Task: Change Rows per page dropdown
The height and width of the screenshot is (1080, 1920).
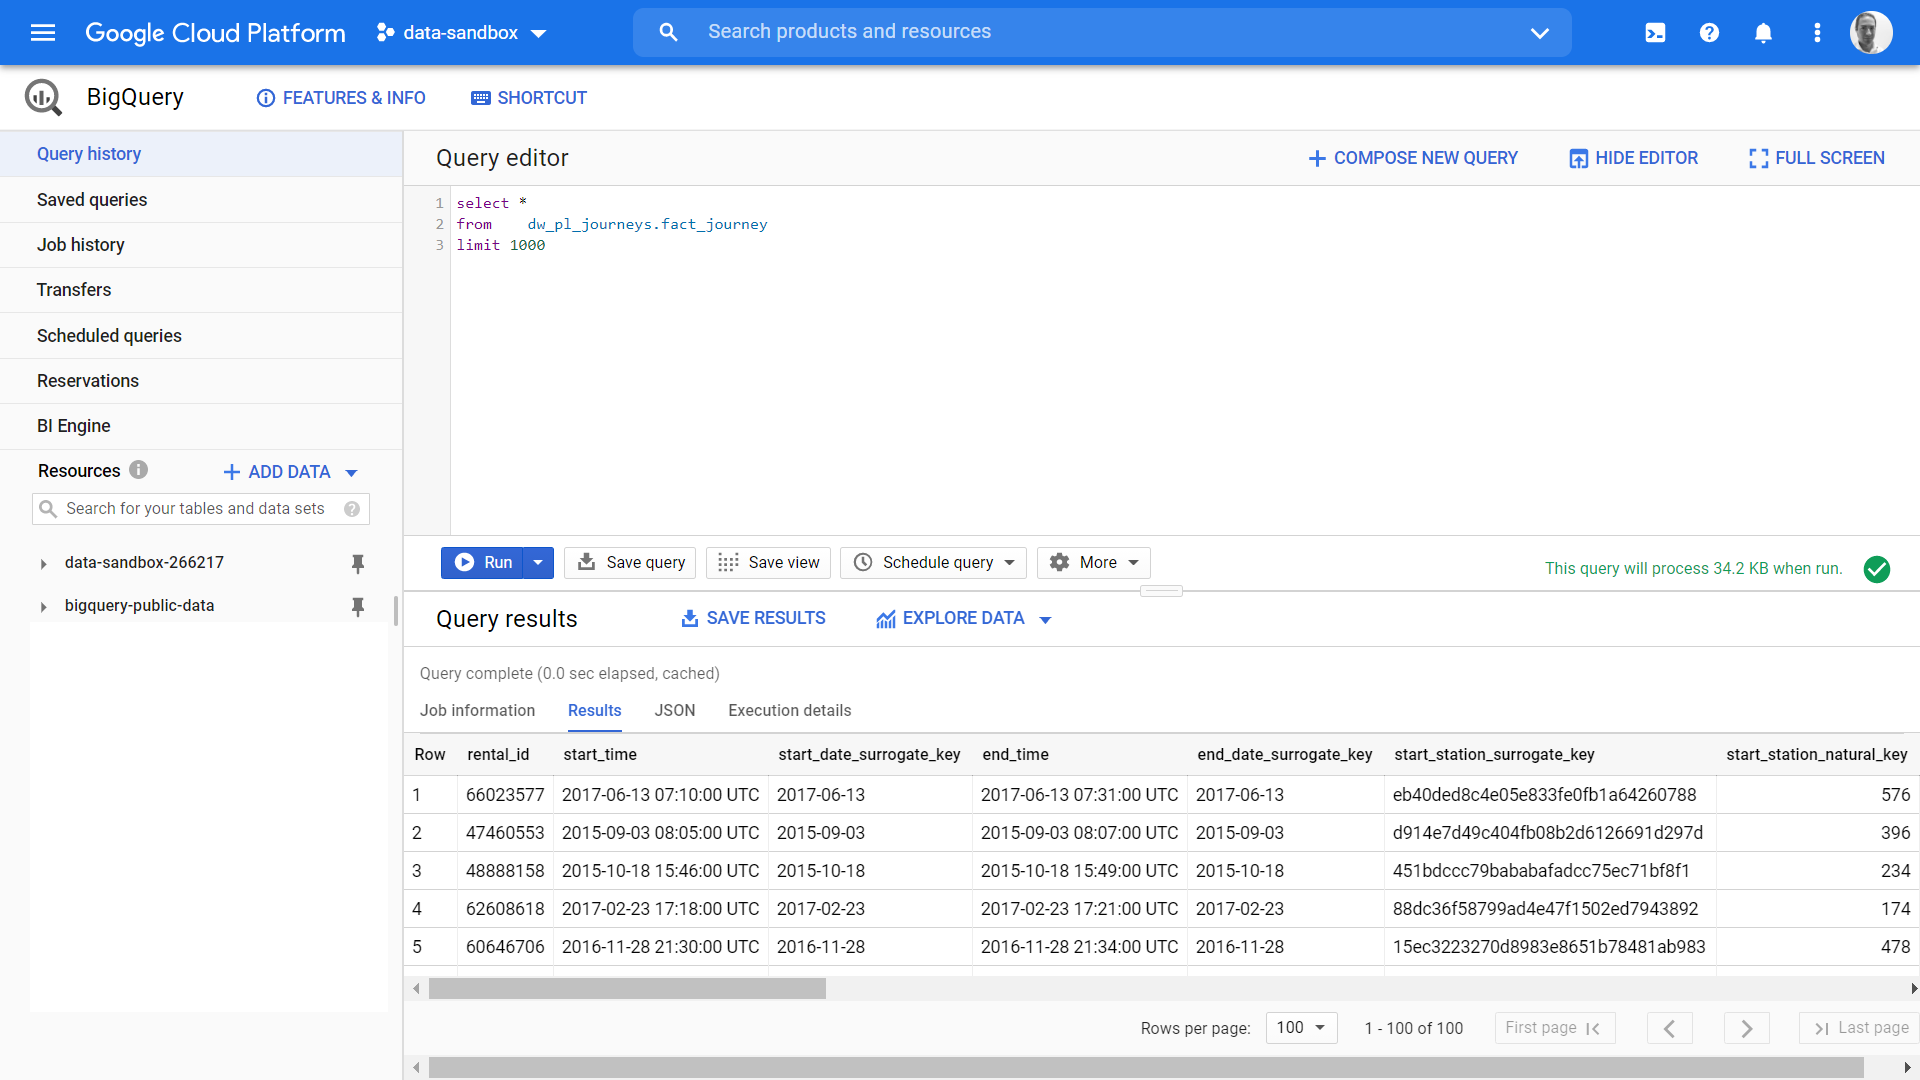Action: 1301,1027
